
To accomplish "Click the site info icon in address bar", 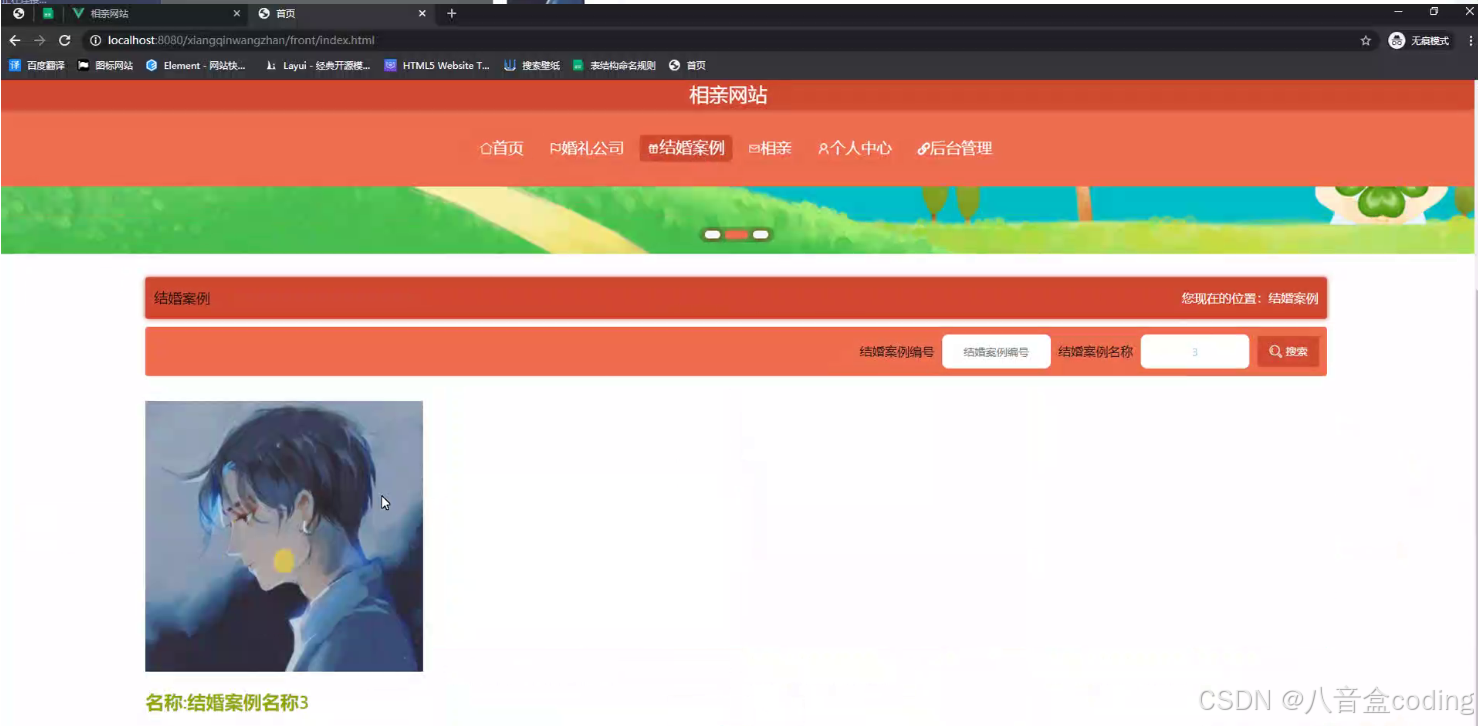I will (x=96, y=41).
